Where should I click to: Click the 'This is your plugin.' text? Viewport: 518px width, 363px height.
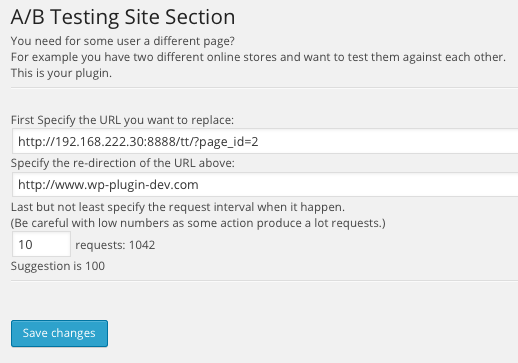(61, 73)
